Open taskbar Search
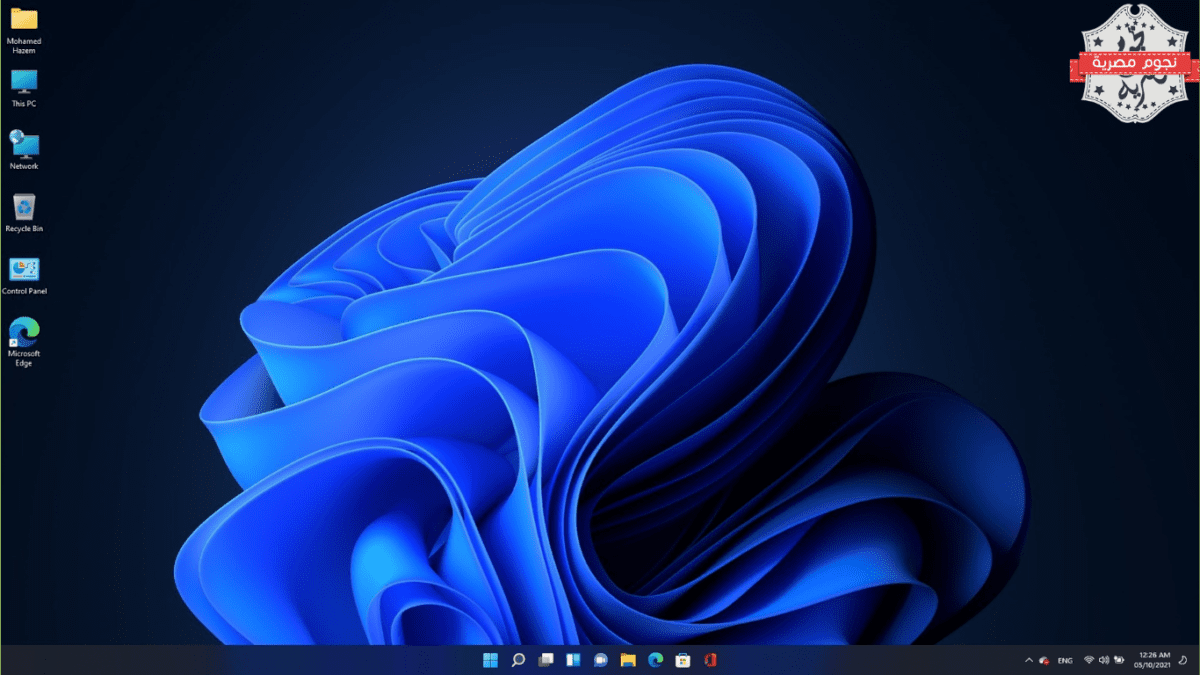The image size is (1200, 675). pyautogui.click(x=518, y=660)
